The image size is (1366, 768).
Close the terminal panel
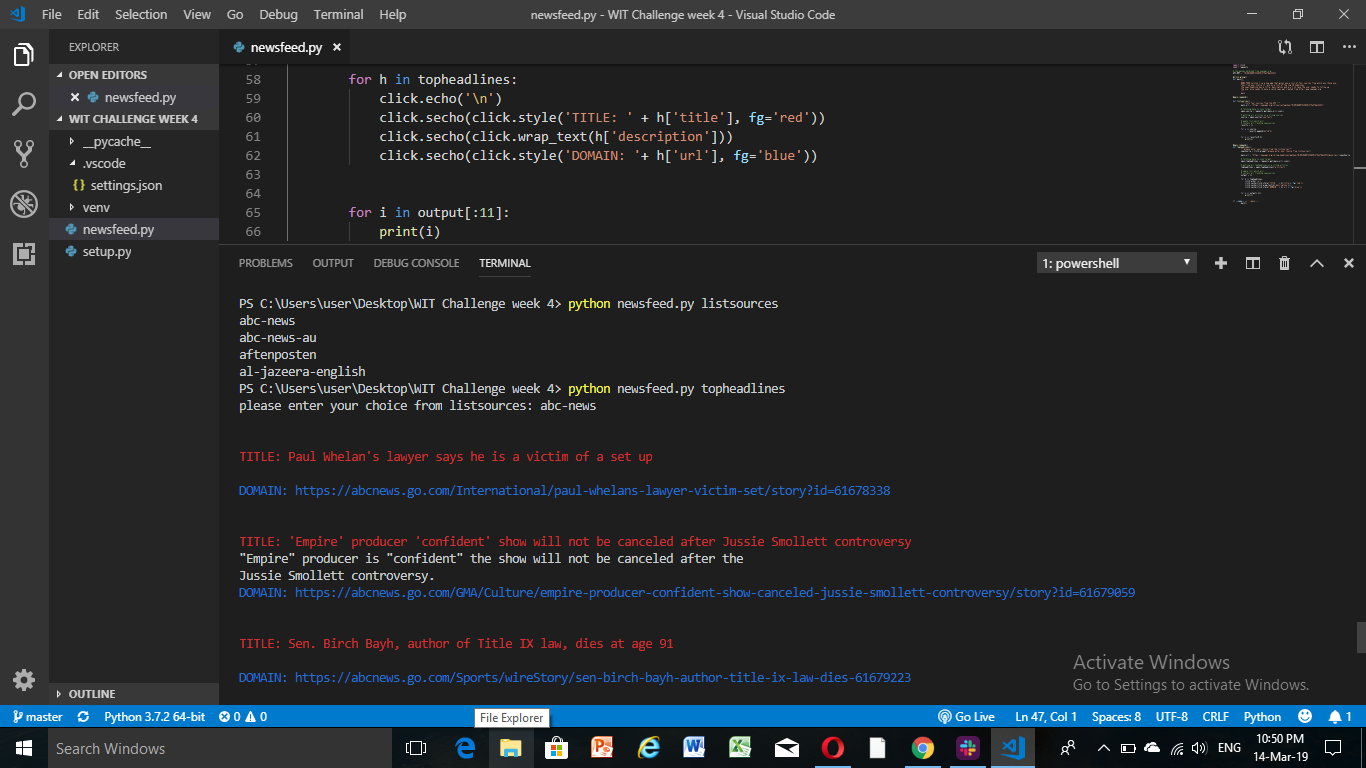point(1348,263)
